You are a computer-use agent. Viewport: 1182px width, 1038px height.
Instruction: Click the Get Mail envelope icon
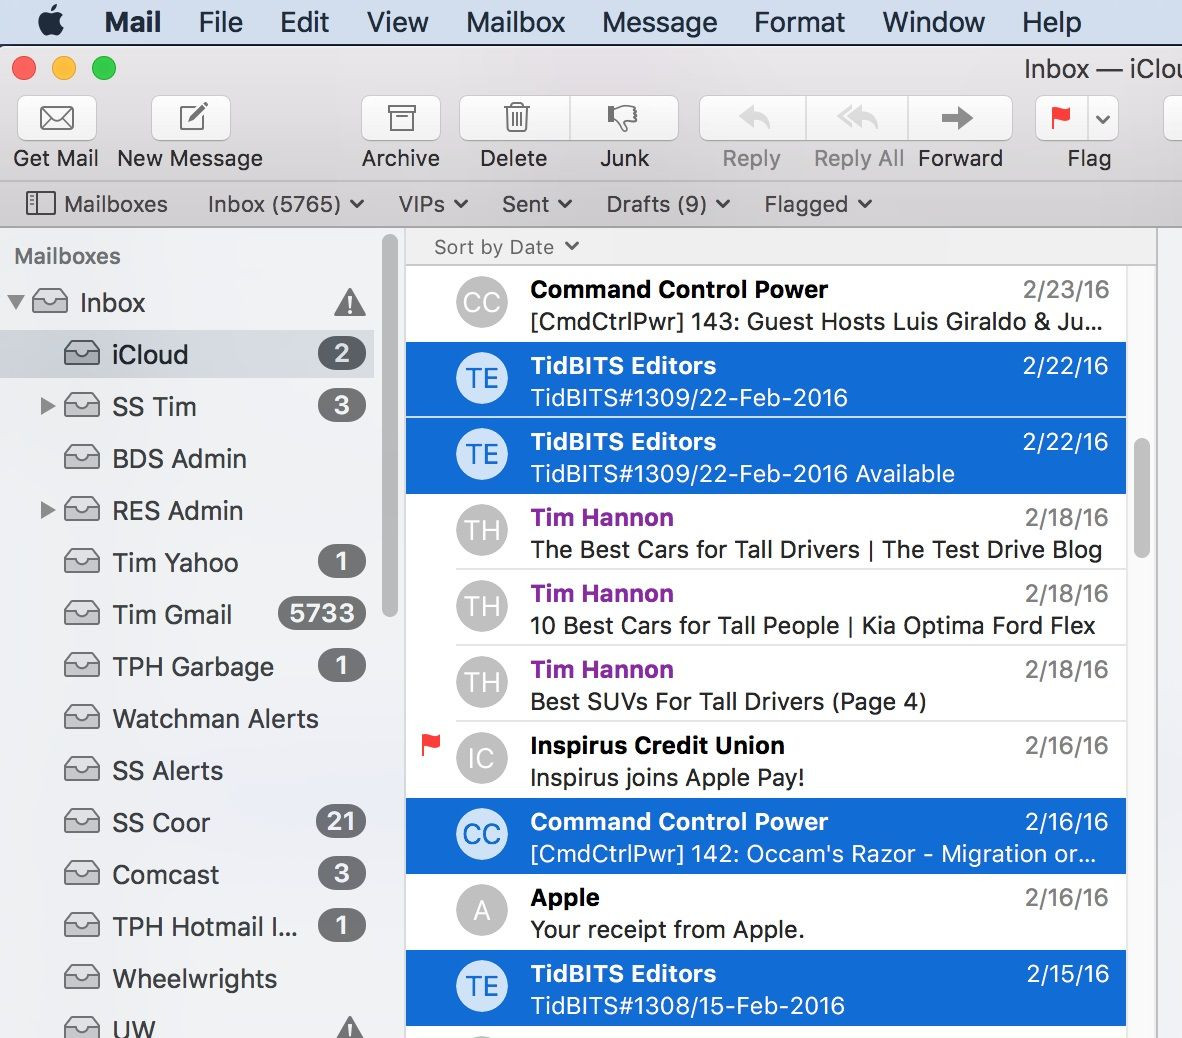pyautogui.click(x=57, y=118)
